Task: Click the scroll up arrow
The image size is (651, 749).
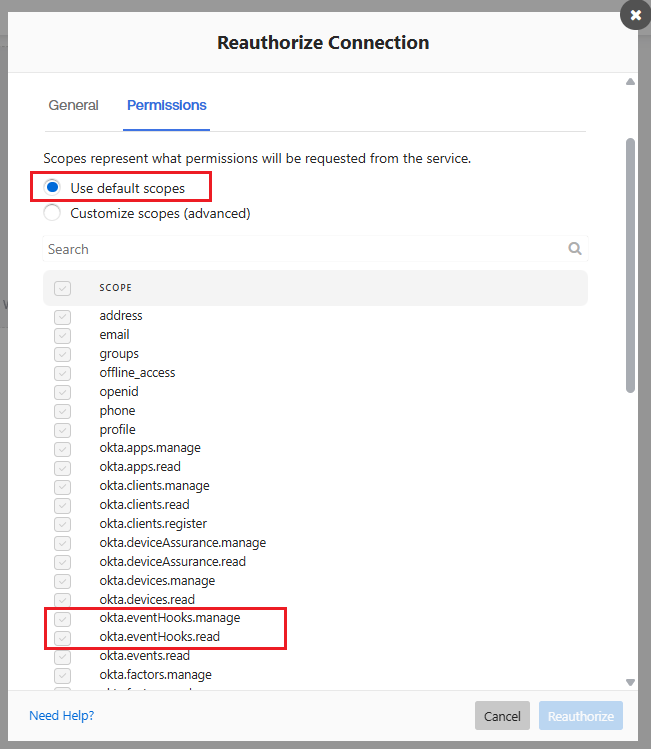Action: tap(630, 82)
